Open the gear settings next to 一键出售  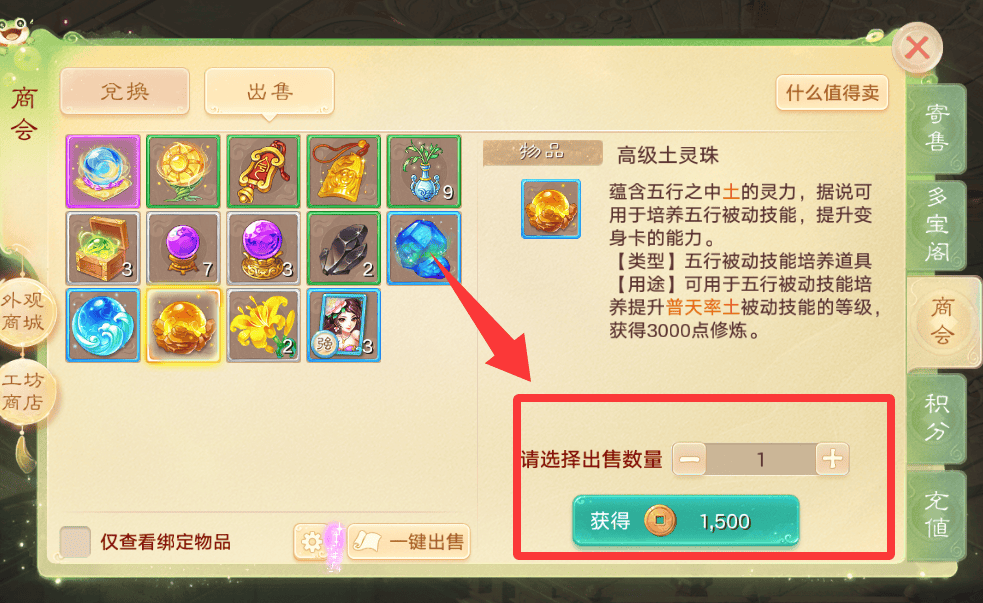pyautogui.click(x=311, y=542)
